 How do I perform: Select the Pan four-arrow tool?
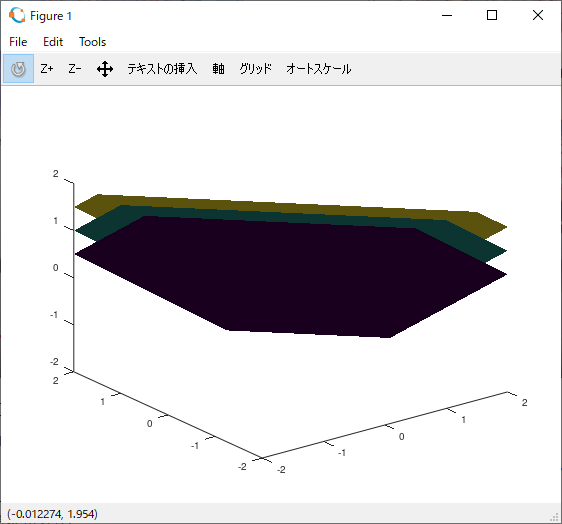tap(105, 69)
